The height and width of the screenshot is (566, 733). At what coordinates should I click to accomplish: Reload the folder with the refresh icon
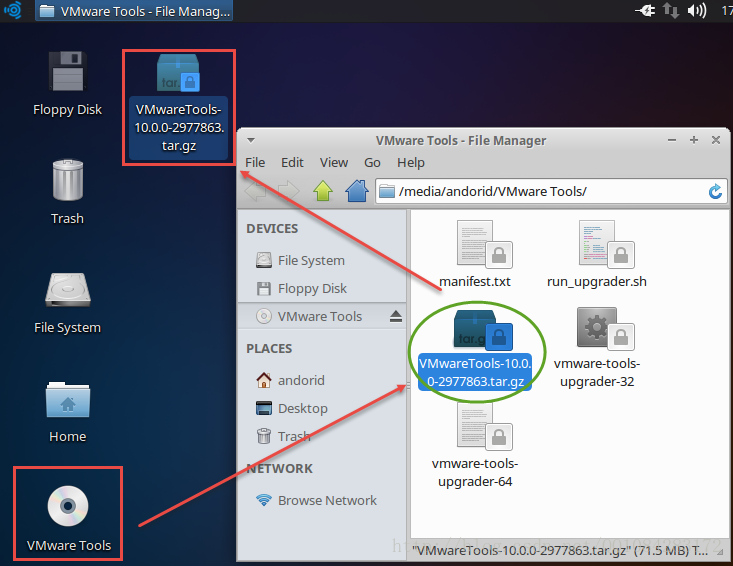715,192
